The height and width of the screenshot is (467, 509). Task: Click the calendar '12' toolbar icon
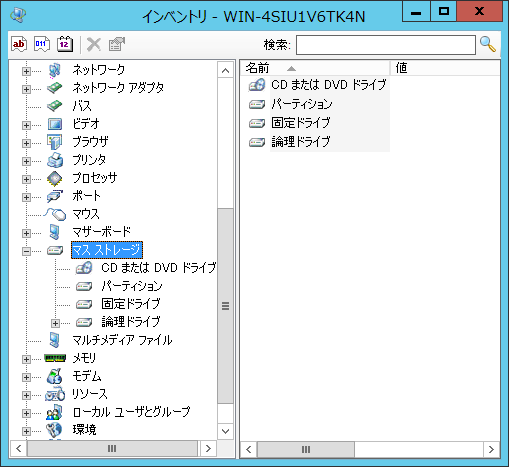65,44
